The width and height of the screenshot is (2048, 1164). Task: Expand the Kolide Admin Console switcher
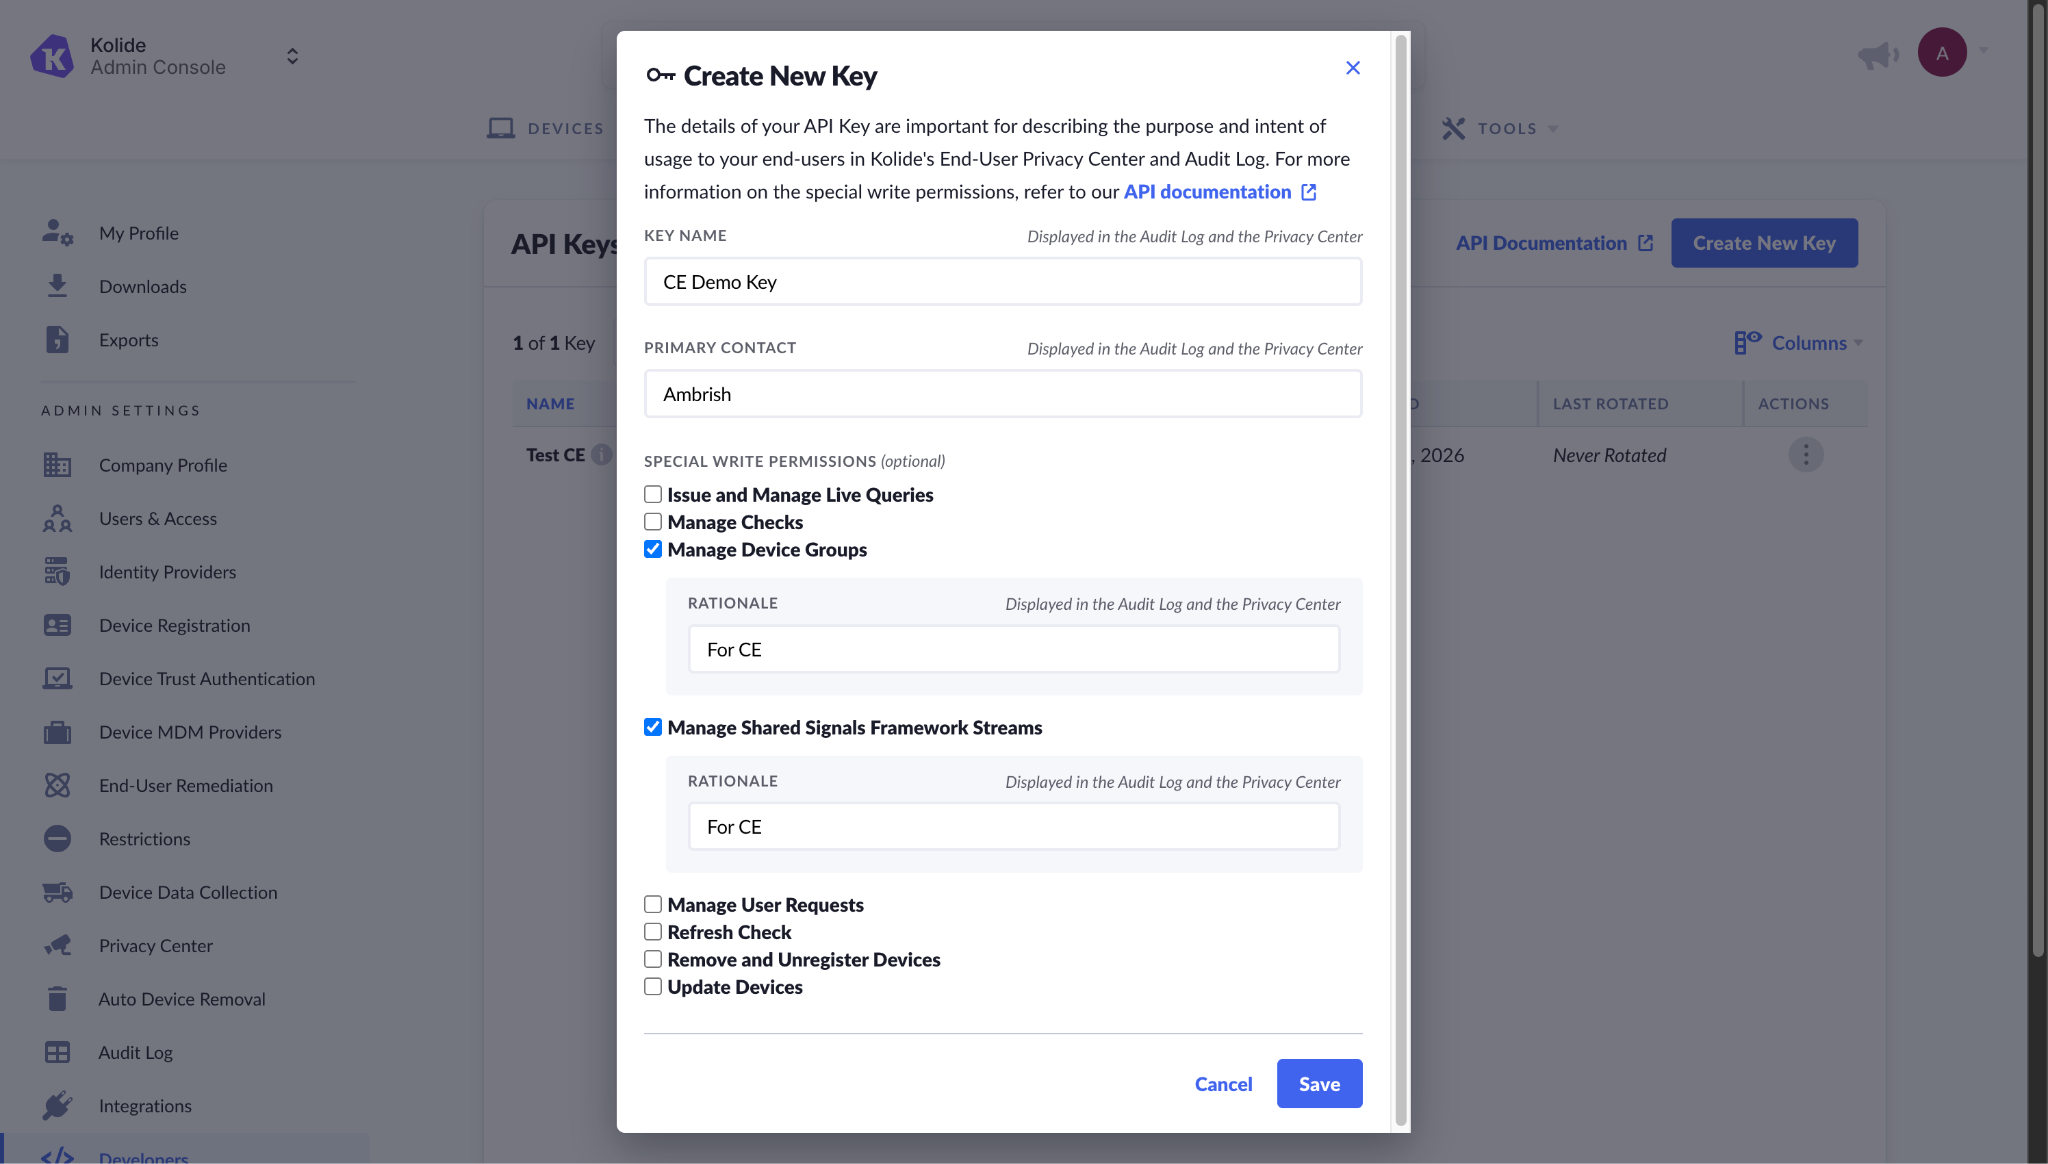[292, 56]
